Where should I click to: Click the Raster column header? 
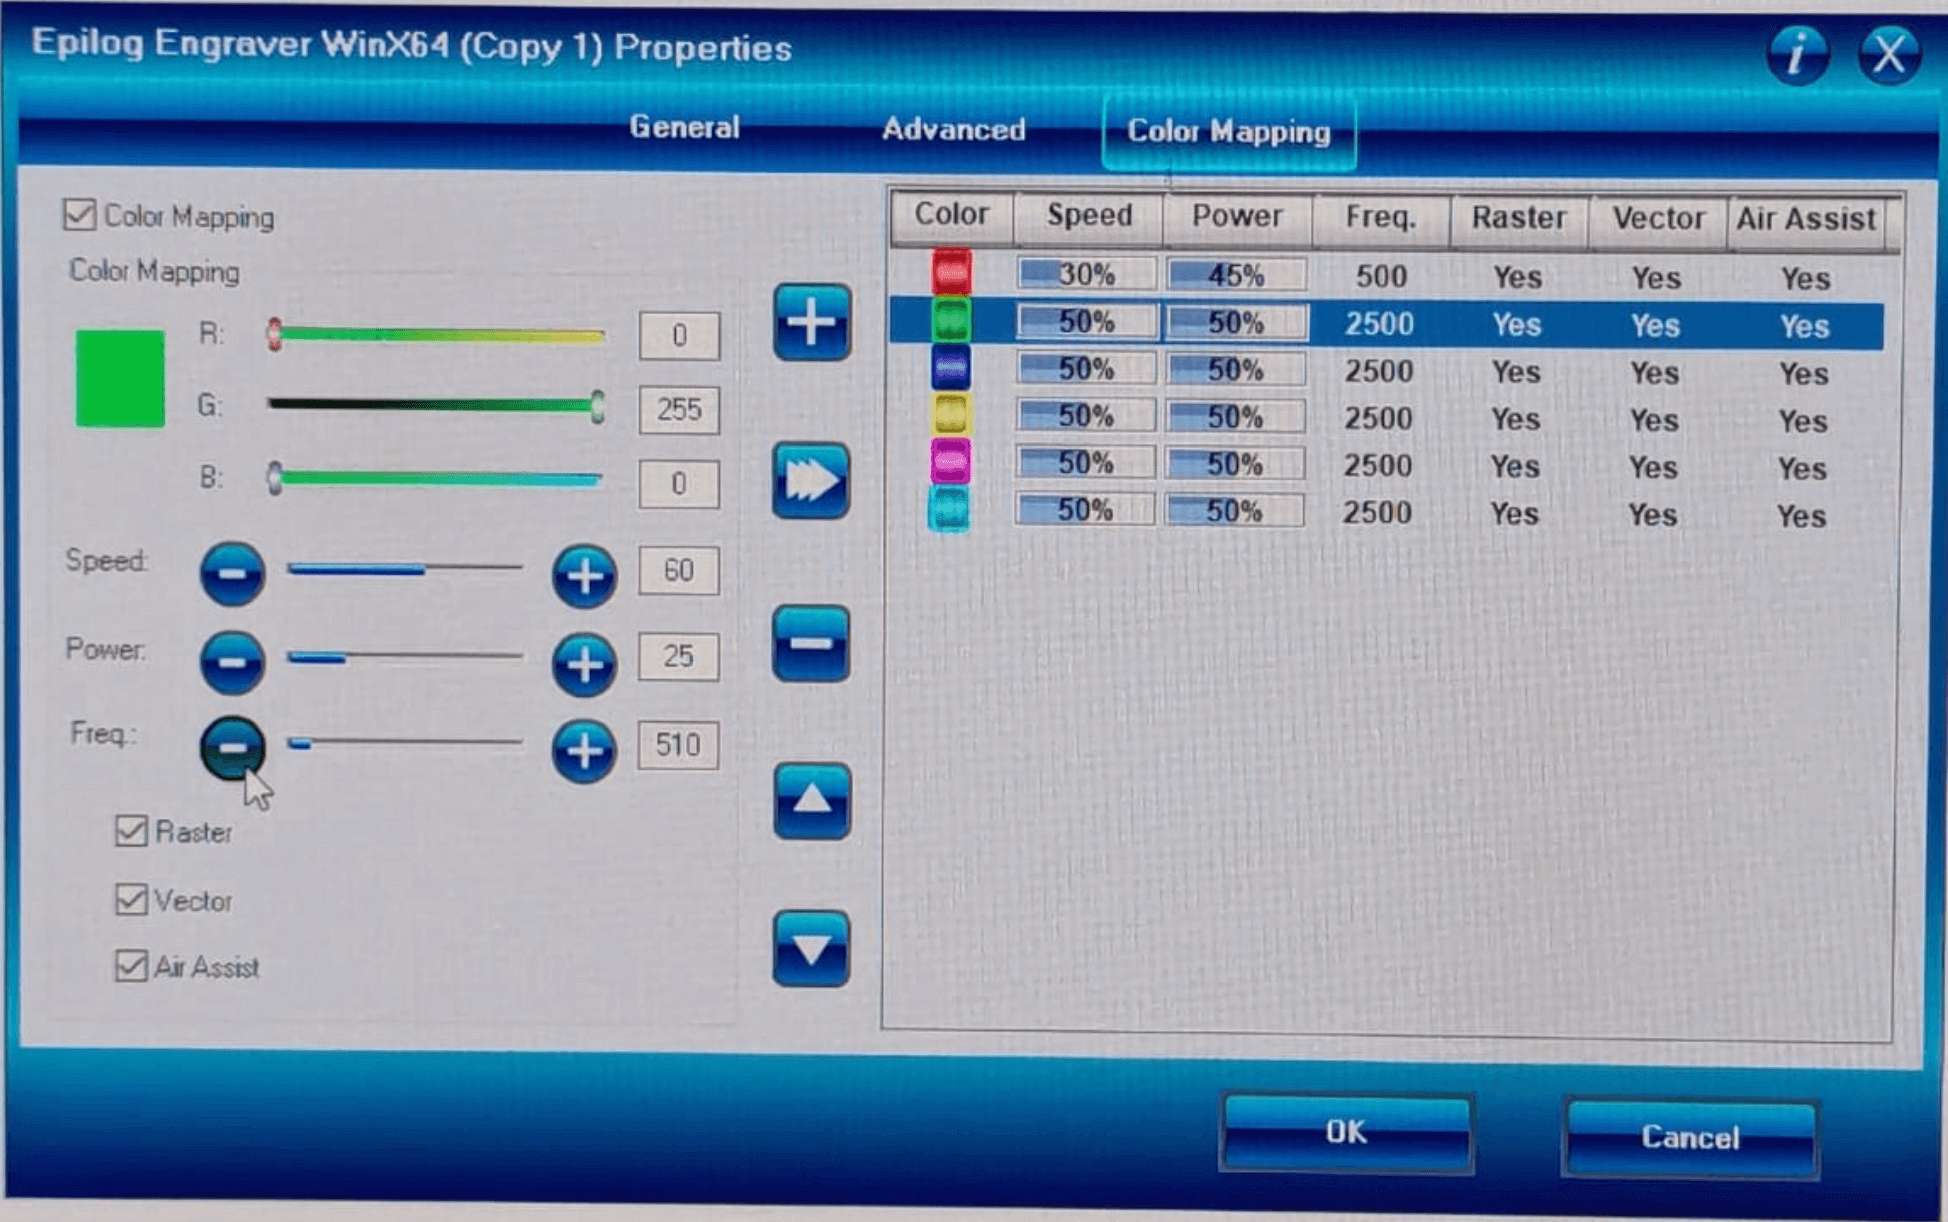pos(1519,219)
